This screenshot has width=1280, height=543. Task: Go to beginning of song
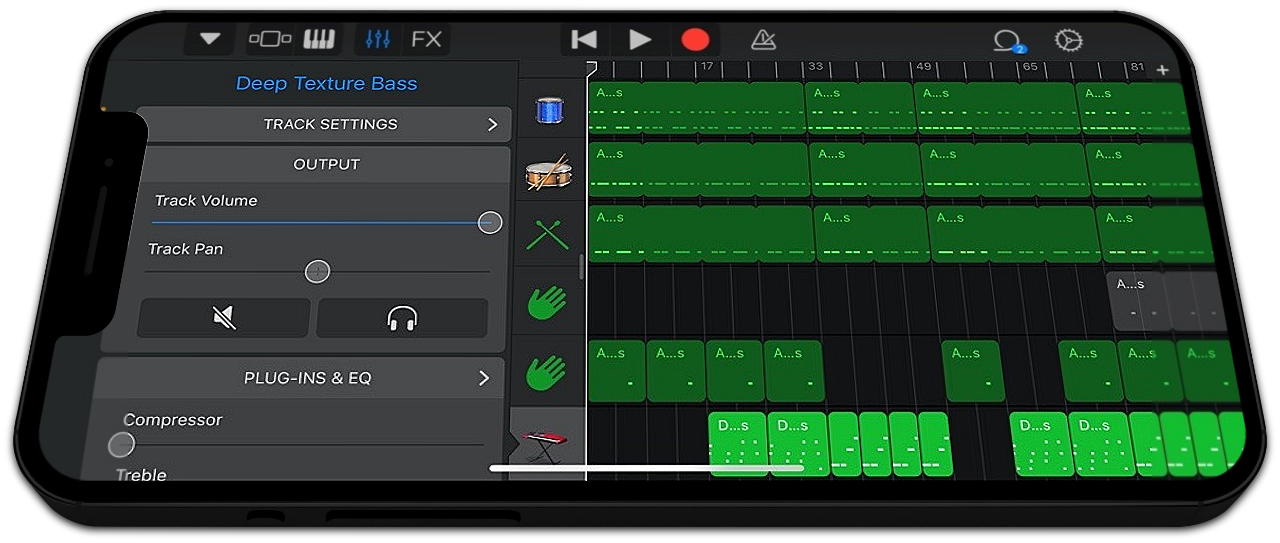(x=583, y=39)
